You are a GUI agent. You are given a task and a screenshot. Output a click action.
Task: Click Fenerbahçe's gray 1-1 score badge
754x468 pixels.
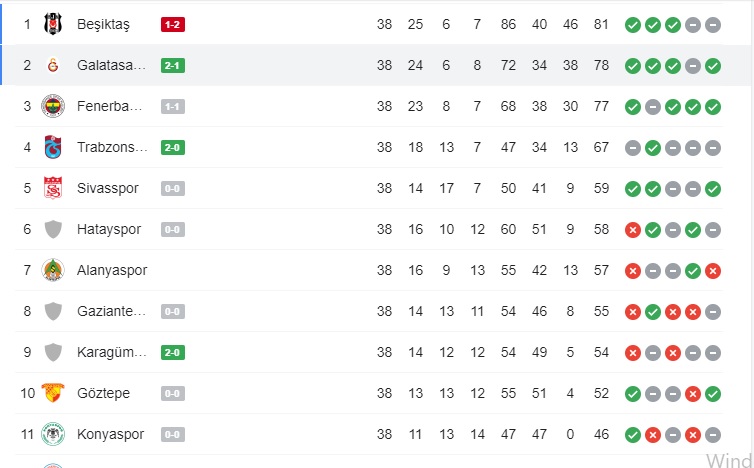pyautogui.click(x=172, y=106)
